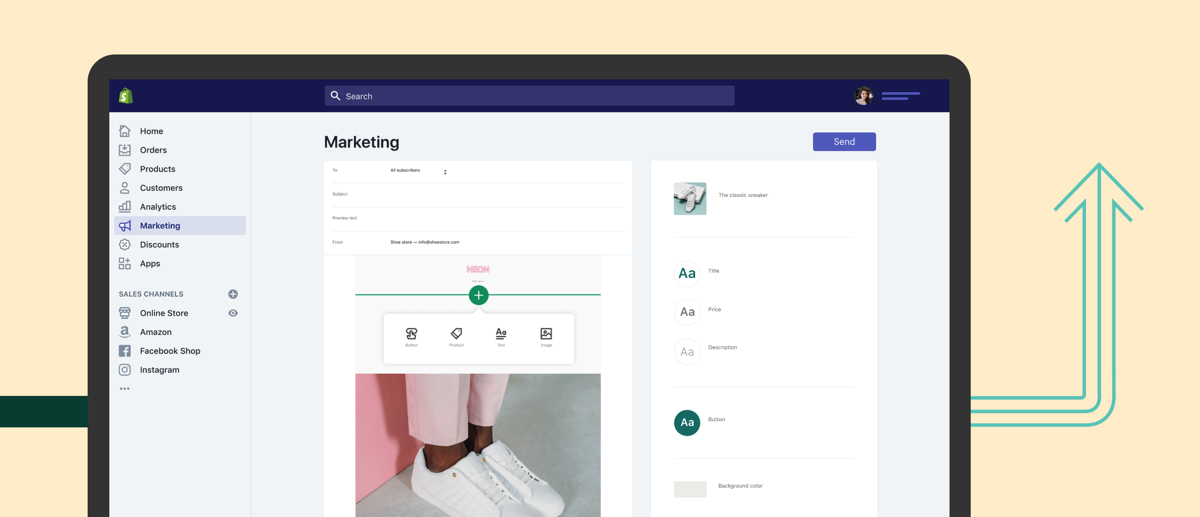Insert a Text block
The width and height of the screenshot is (1200, 517).
tap(501, 337)
